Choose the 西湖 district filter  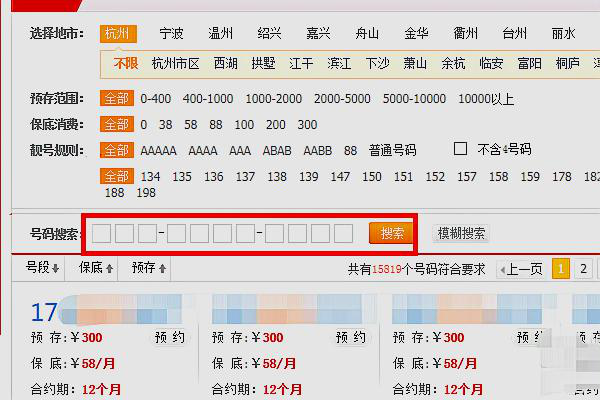pos(226,63)
